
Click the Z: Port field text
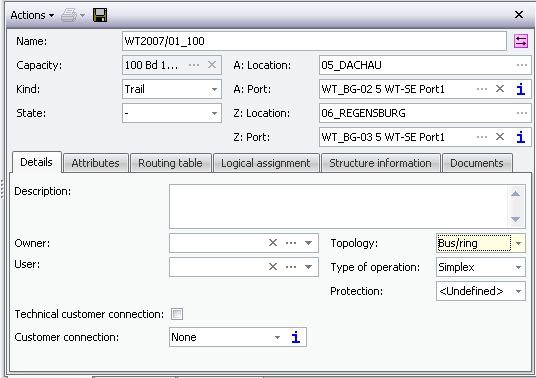point(383,137)
